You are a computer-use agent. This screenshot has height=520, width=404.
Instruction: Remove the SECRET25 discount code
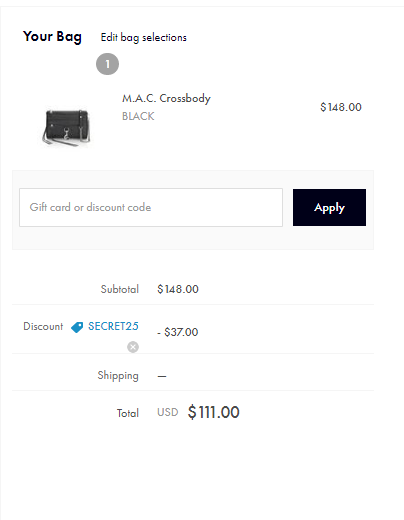coord(133,347)
